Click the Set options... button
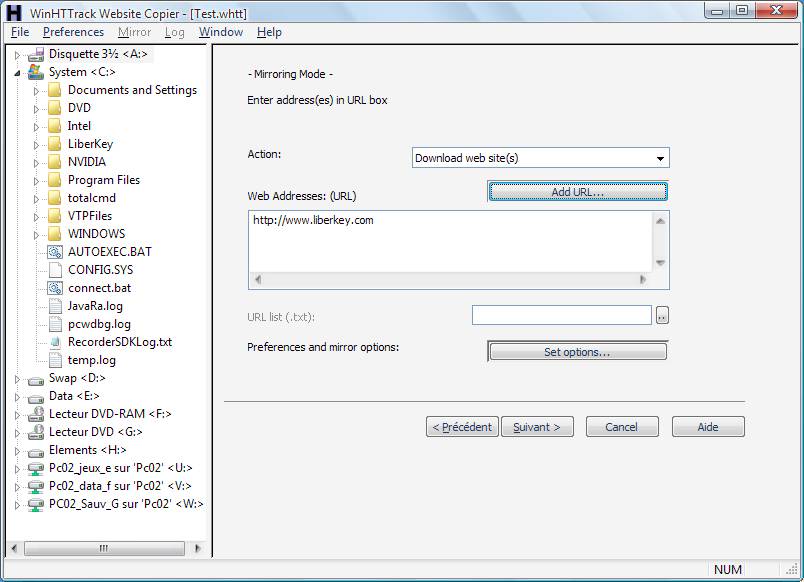 click(x=577, y=352)
